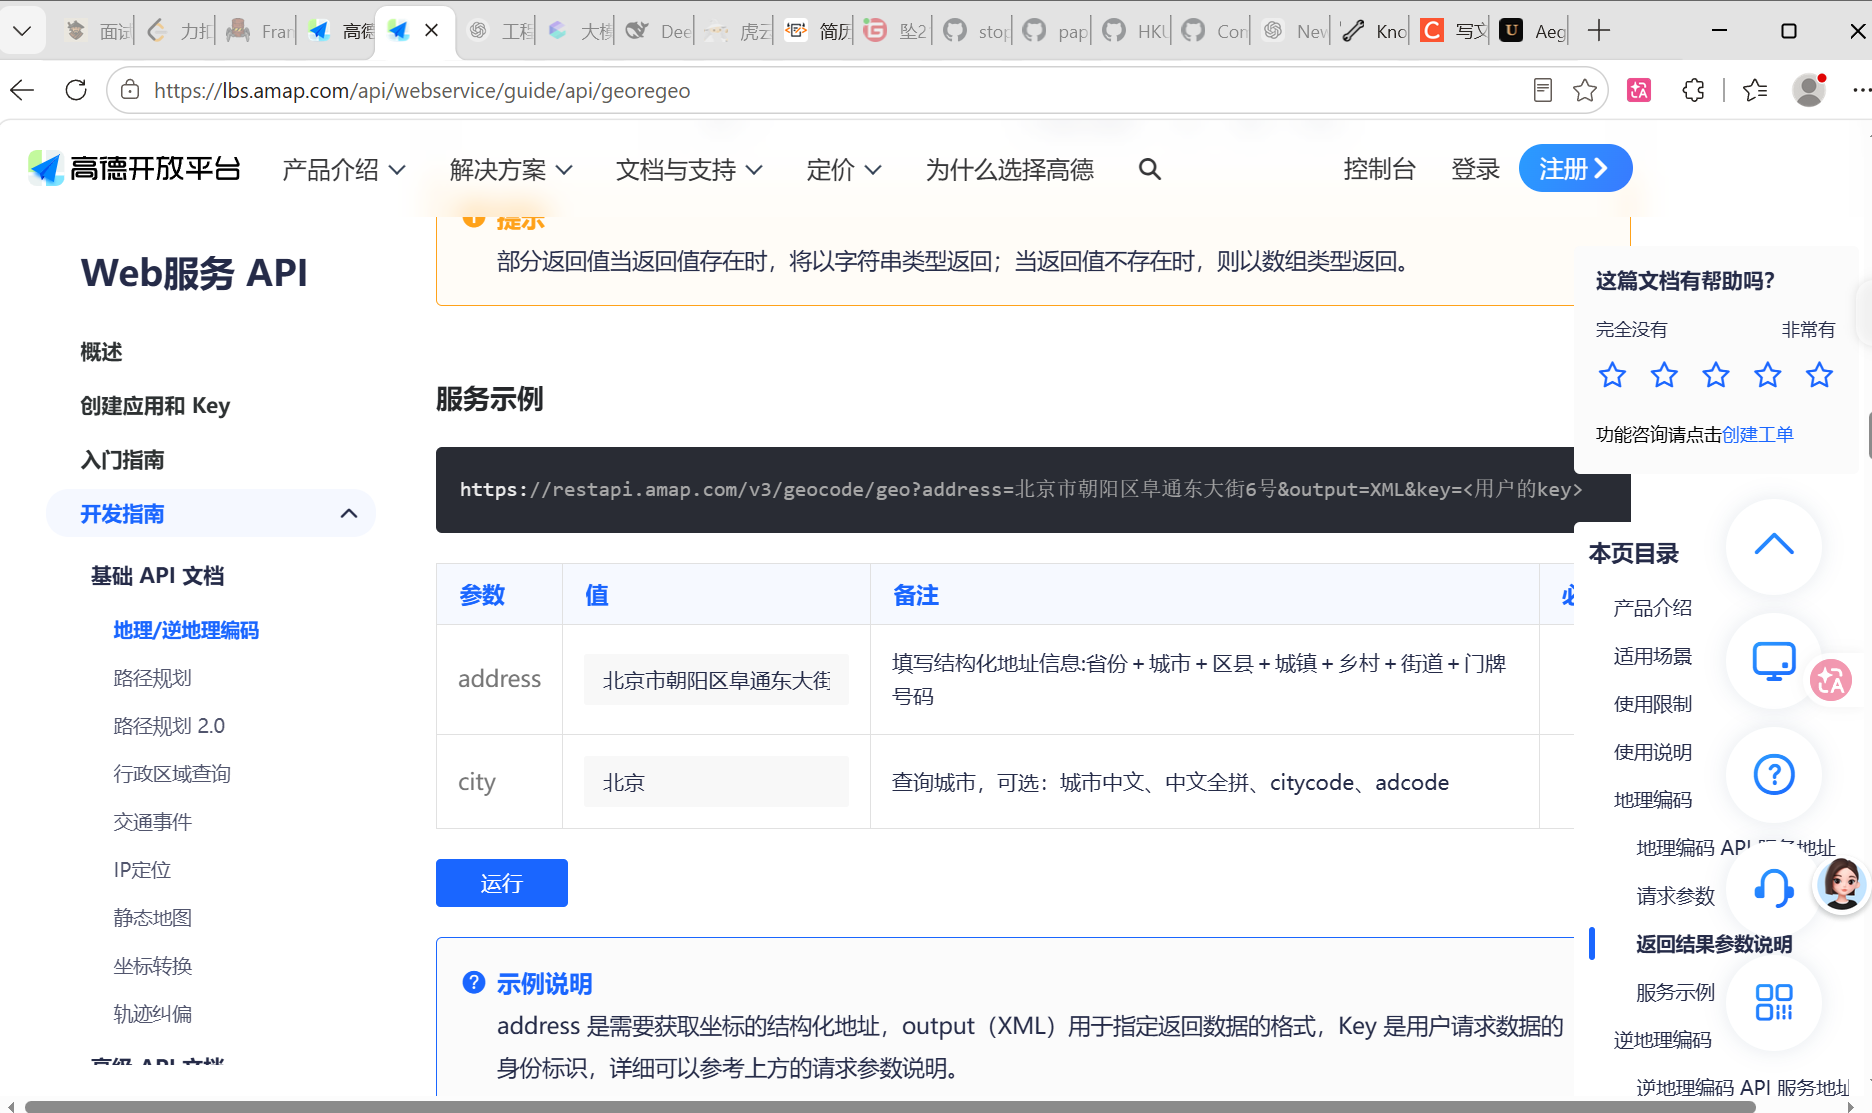
Task: Open favorites list icon
Action: click(1755, 90)
